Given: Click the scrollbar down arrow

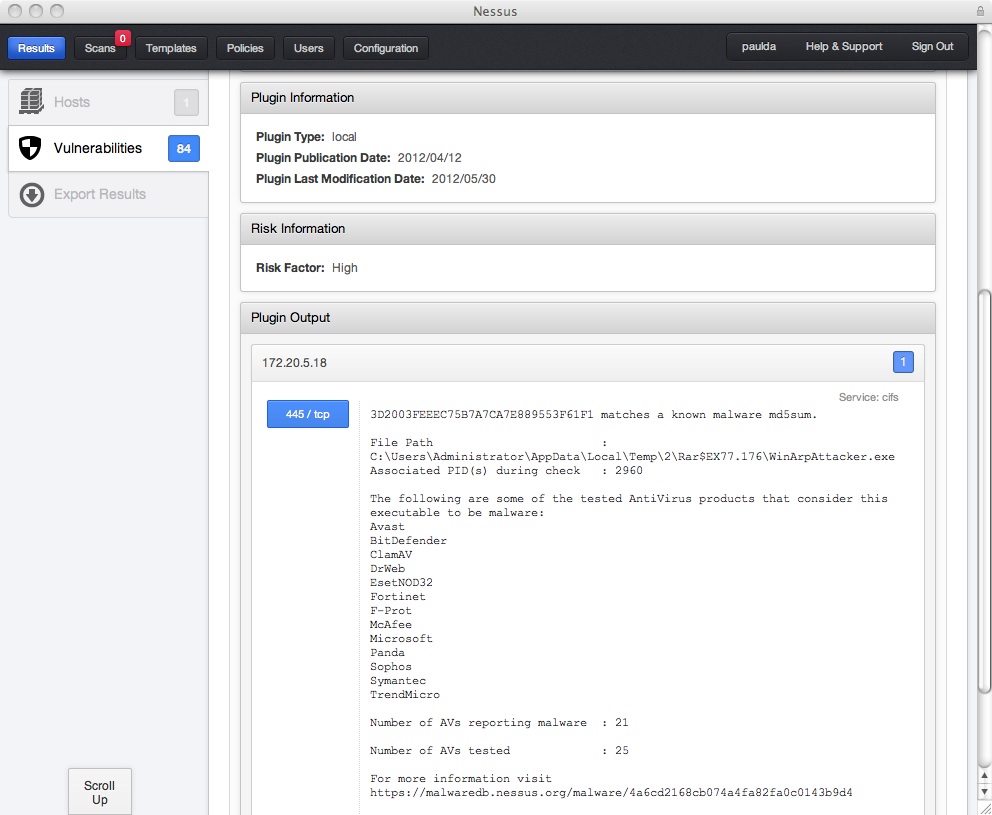Looking at the screenshot, I should (985, 792).
